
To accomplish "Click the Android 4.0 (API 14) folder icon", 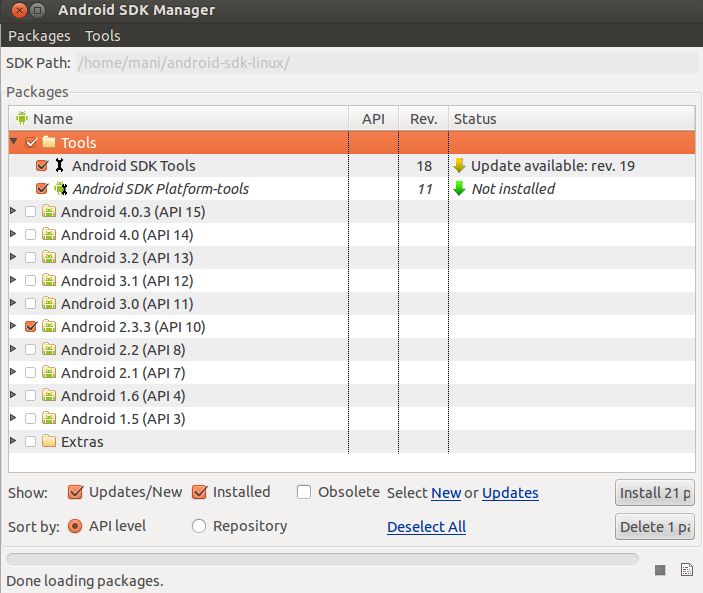I will (x=49, y=234).
